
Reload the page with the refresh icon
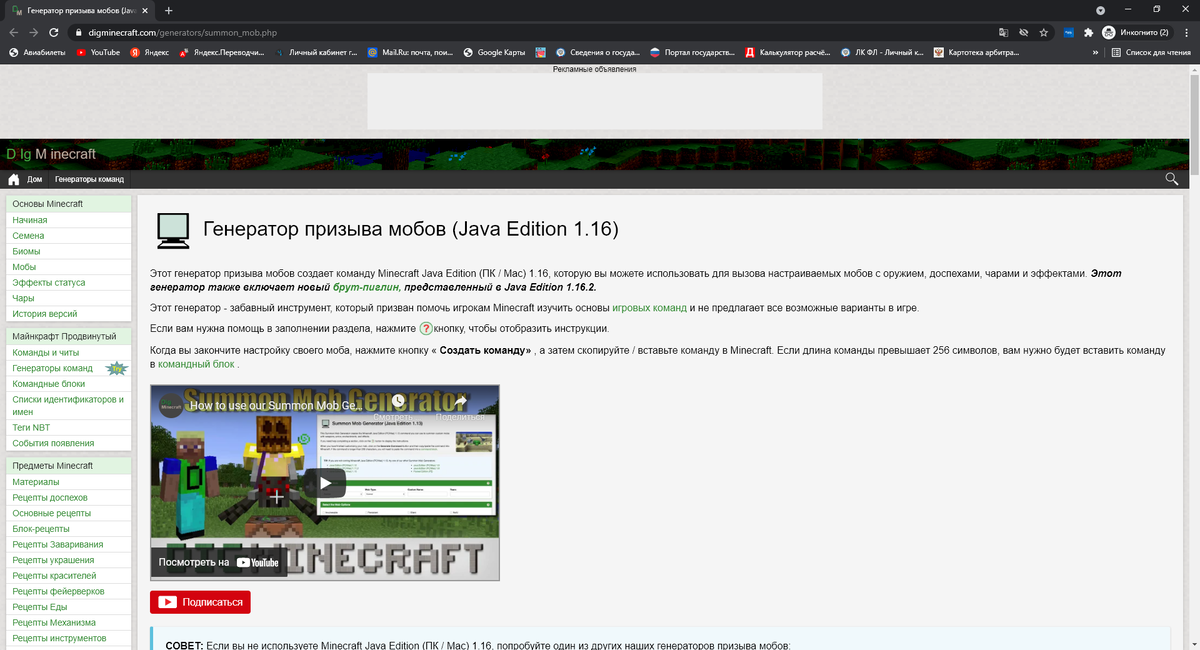(x=54, y=32)
